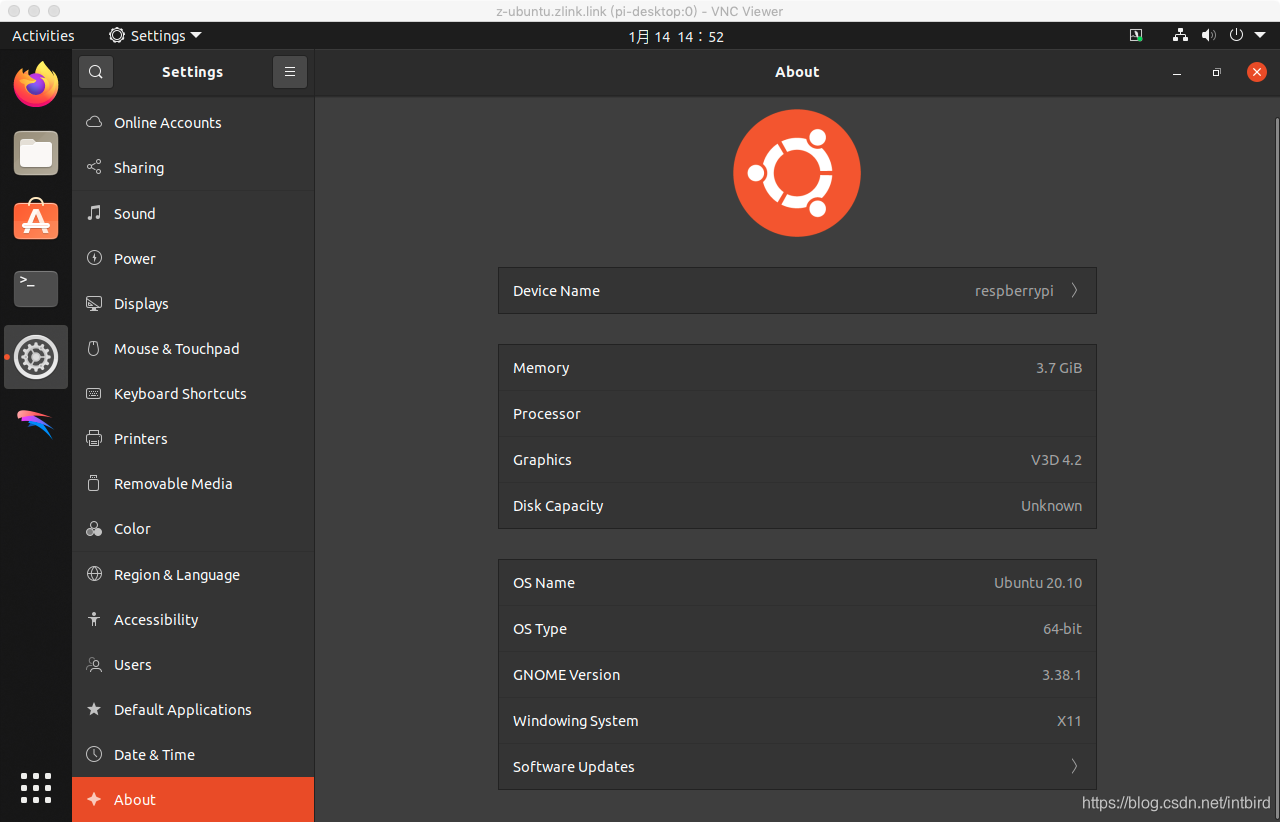Viewport: 1280px width, 822px height.
Task: Click the Sharing icon in the sidebar
Action: [x=94, y=167]
